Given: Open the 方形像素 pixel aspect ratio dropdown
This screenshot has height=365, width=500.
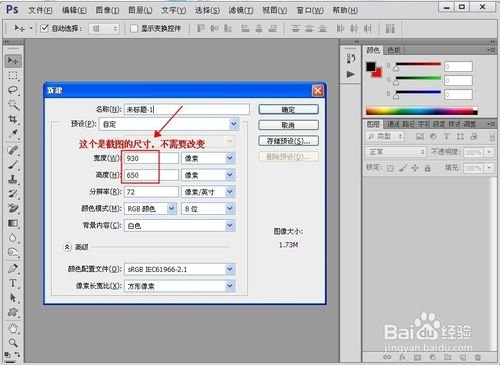Looking at the screenshot, I should 180,286.
